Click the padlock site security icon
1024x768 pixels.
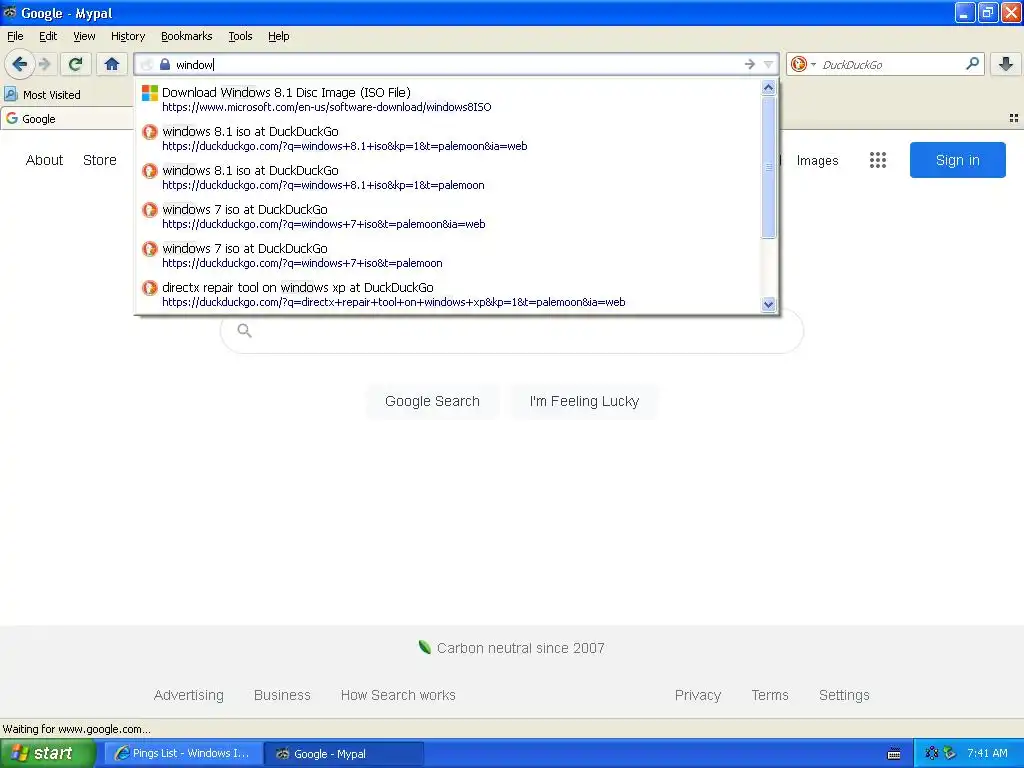point(165,64)
